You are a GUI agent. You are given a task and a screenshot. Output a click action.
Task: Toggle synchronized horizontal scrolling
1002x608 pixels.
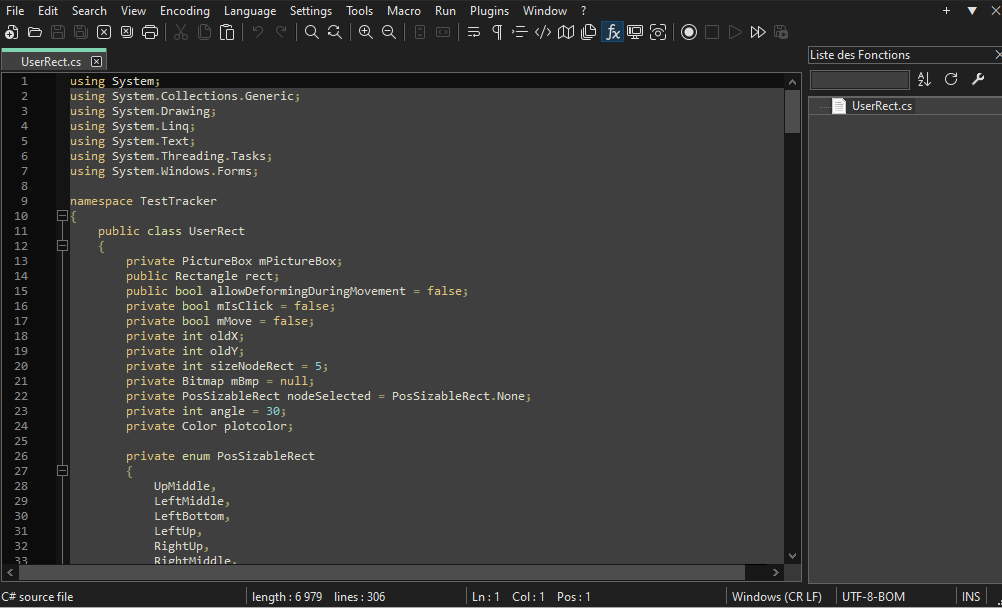pos(442,32)
